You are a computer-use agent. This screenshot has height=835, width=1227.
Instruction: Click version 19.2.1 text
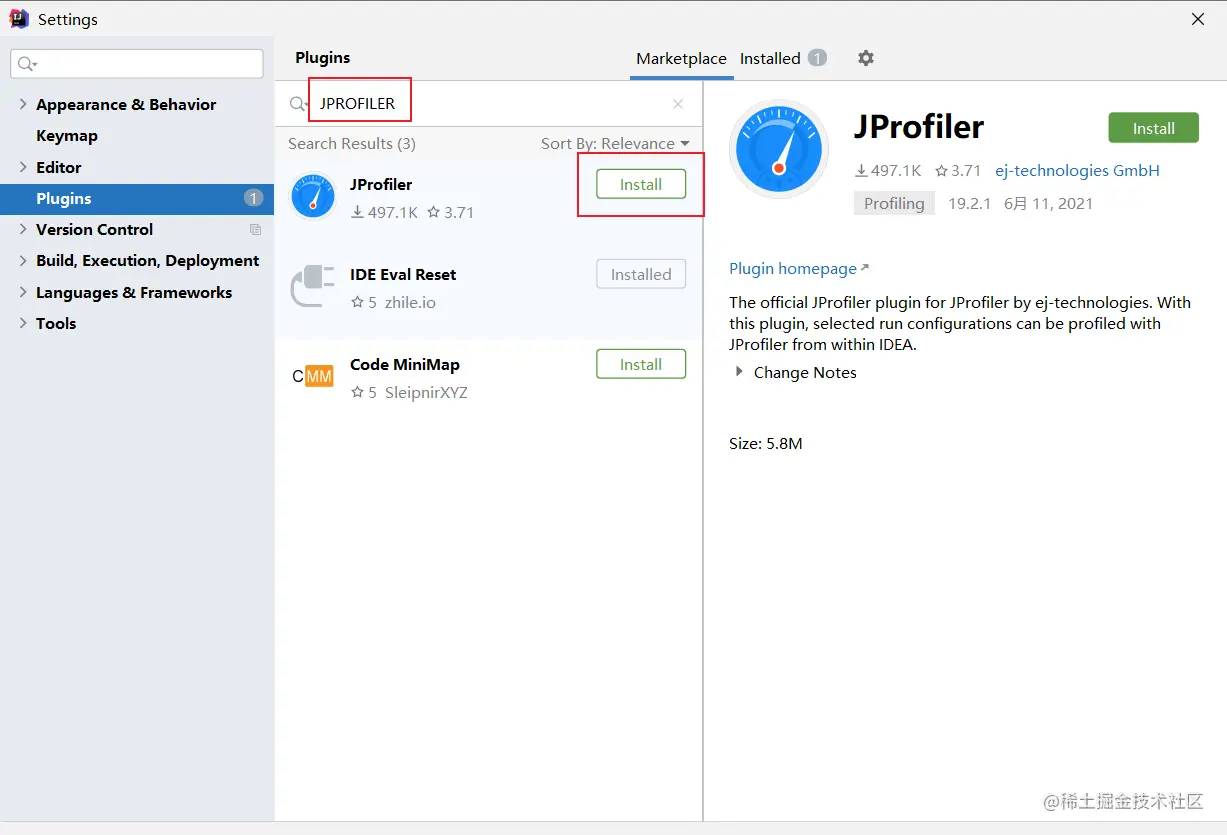[x=969, y=203]
